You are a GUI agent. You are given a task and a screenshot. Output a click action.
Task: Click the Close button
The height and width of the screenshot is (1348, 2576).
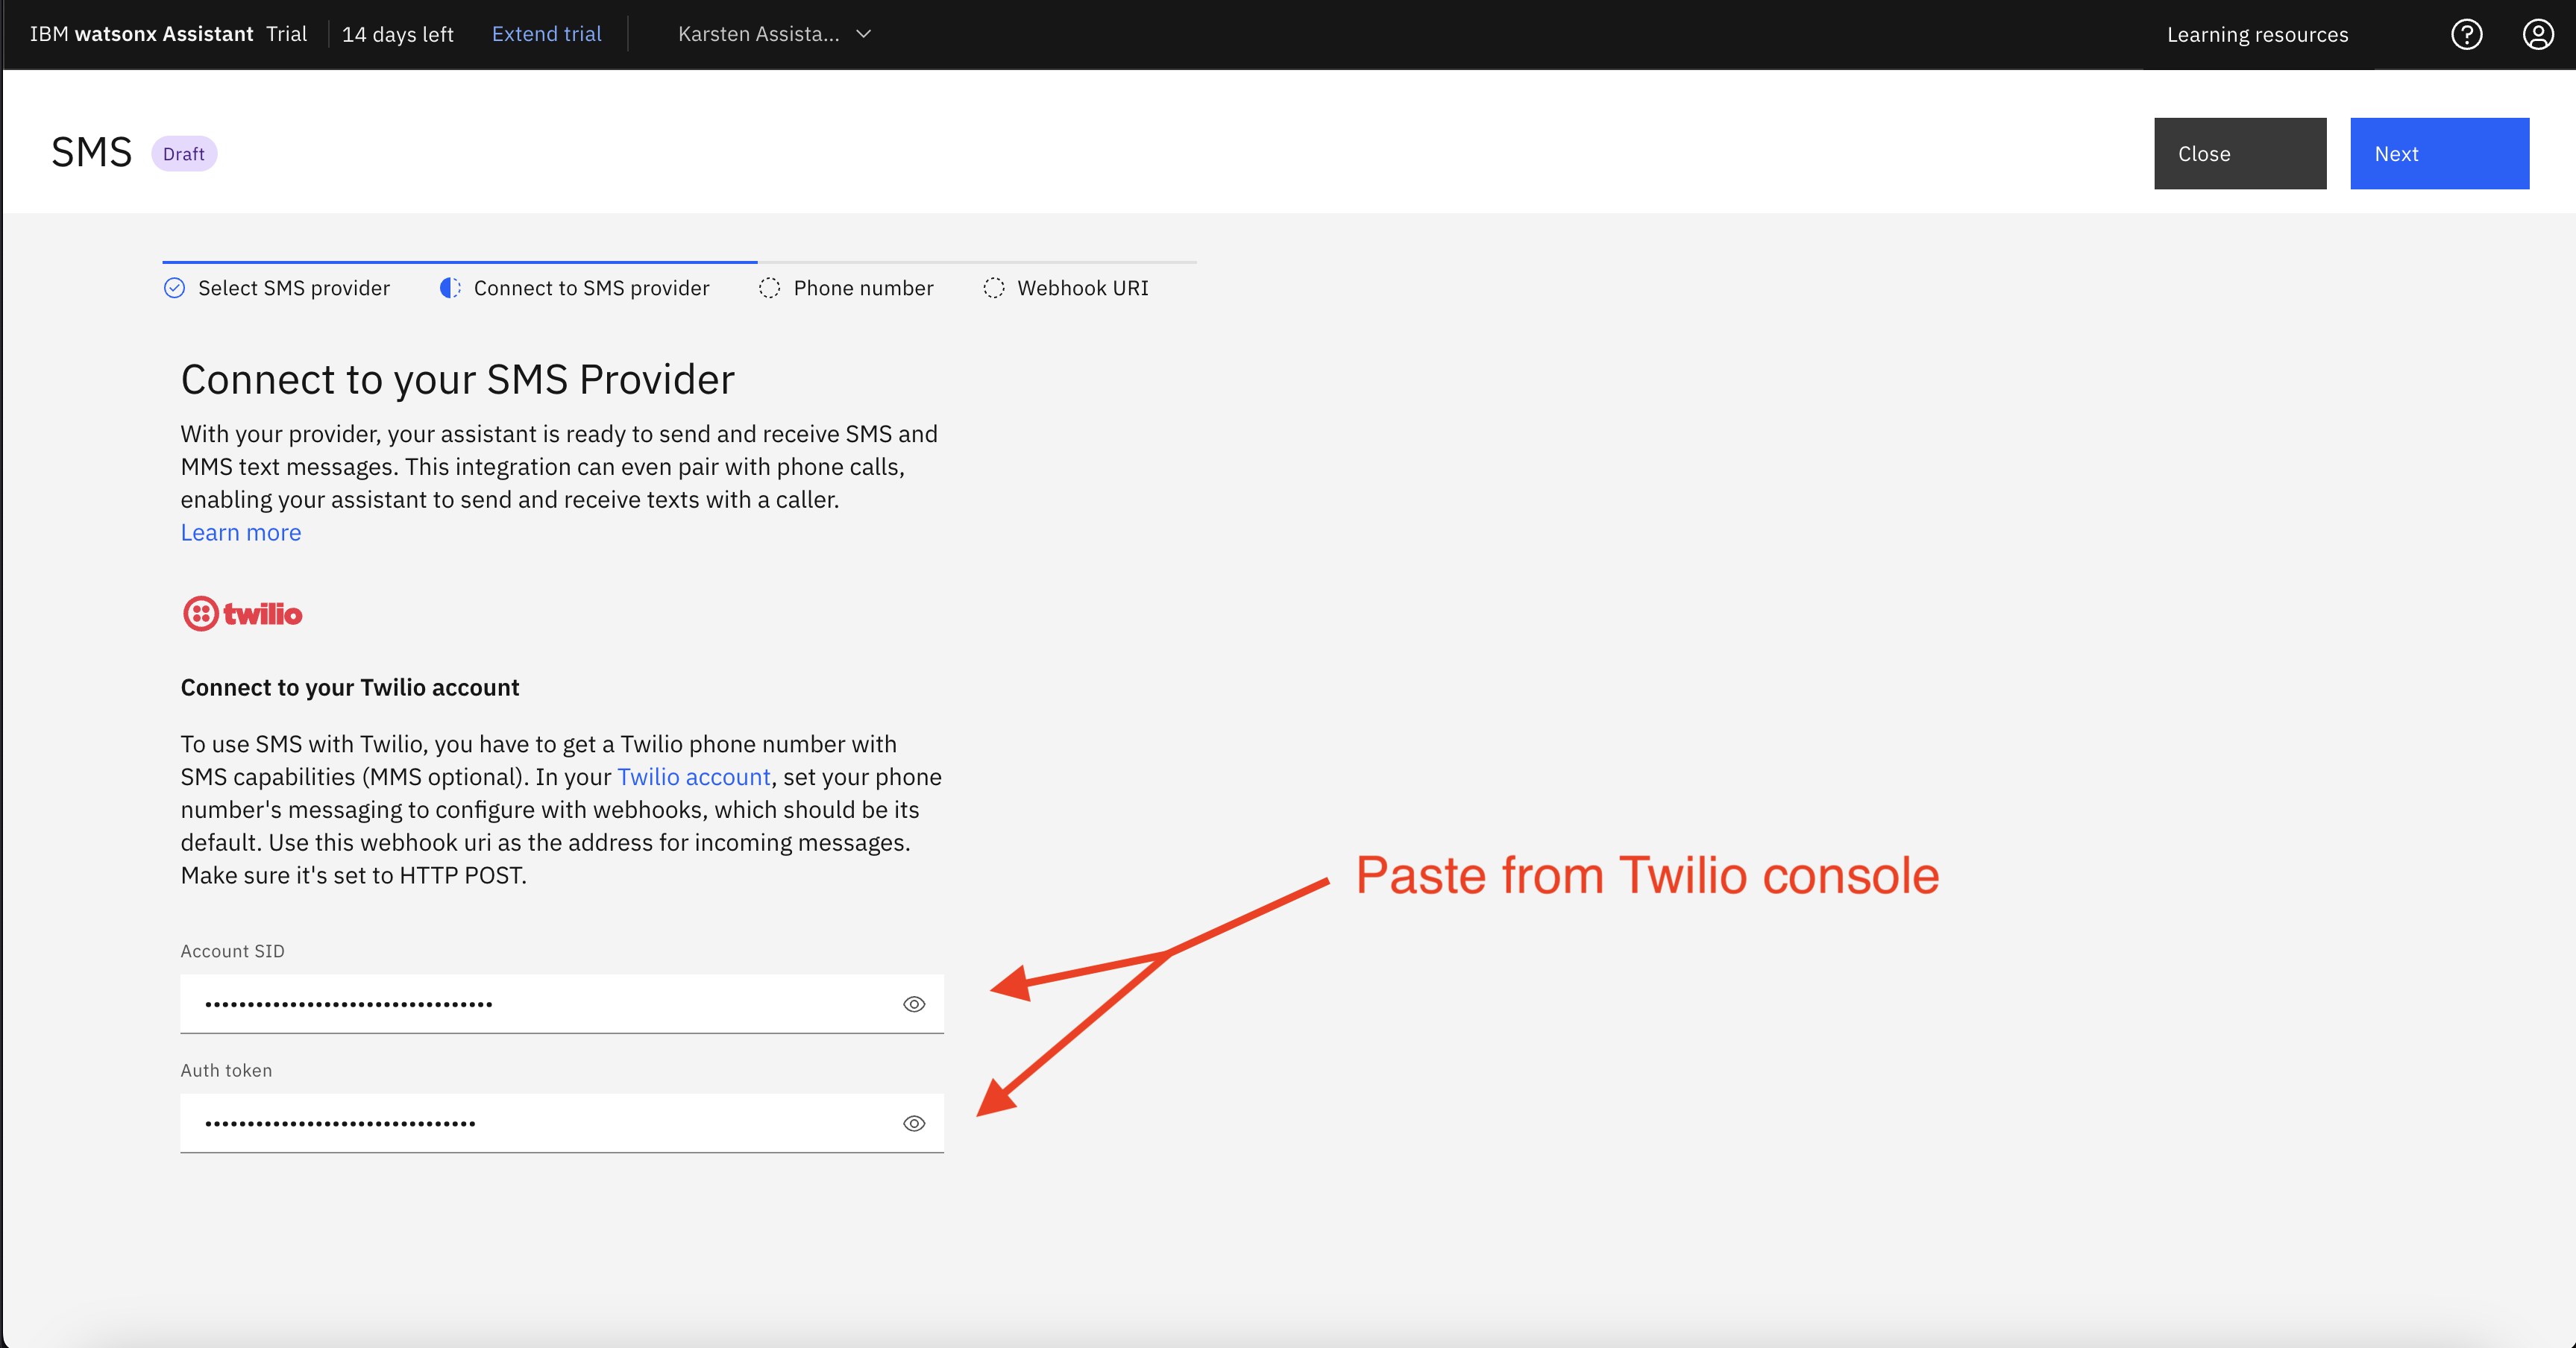[2239, 153]
